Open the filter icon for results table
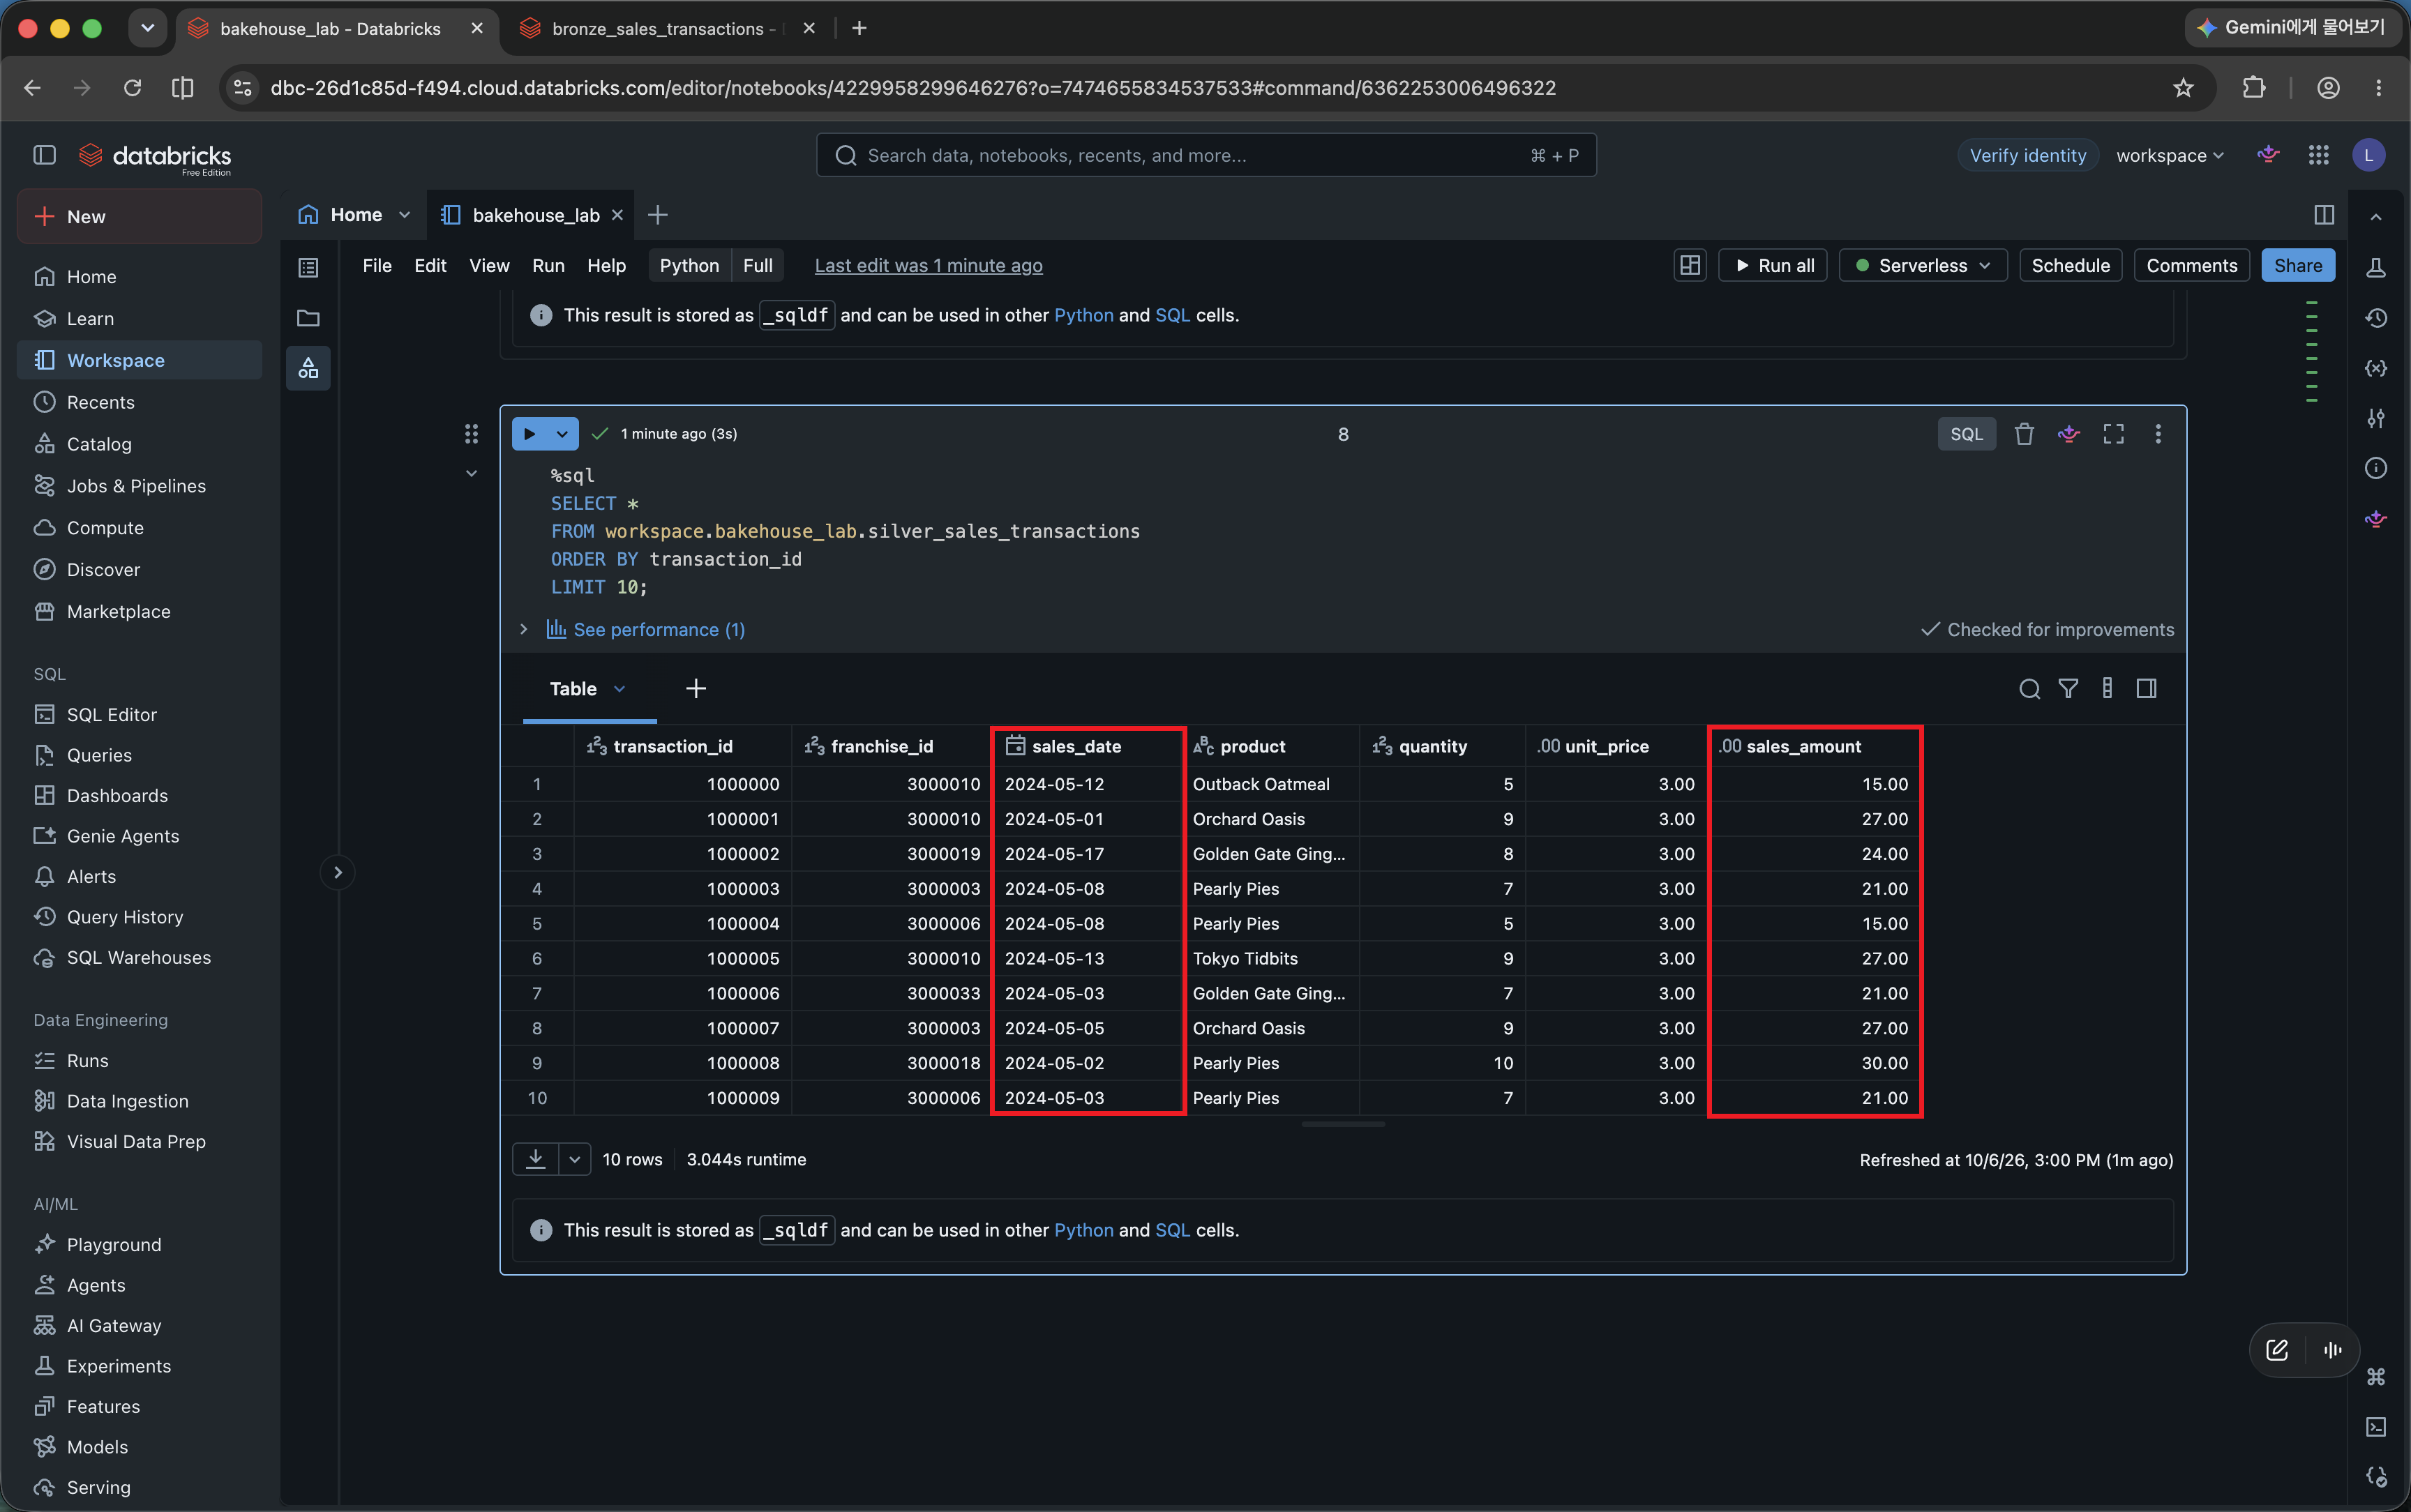This screenshot has height=1512, width=2411. [x=2068, y=689]
